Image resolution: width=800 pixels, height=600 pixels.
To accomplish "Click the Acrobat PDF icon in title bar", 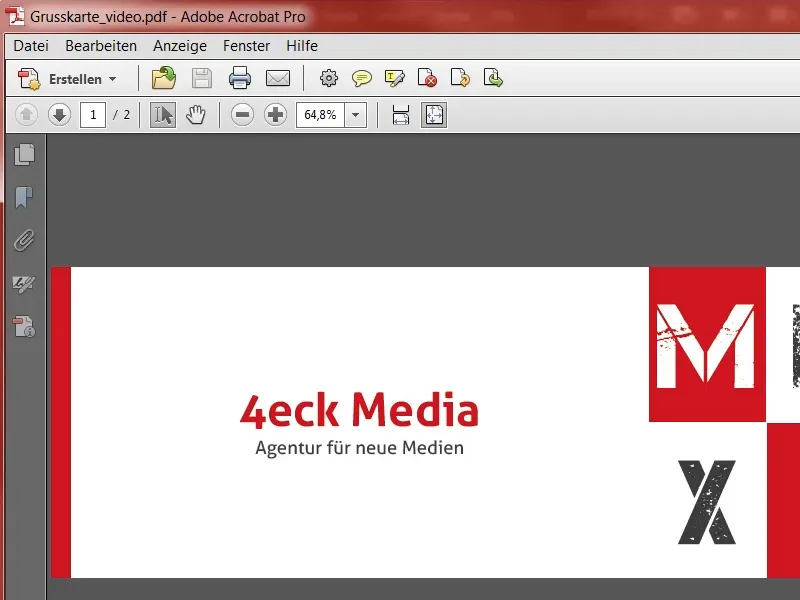I will tap(15, 16).
